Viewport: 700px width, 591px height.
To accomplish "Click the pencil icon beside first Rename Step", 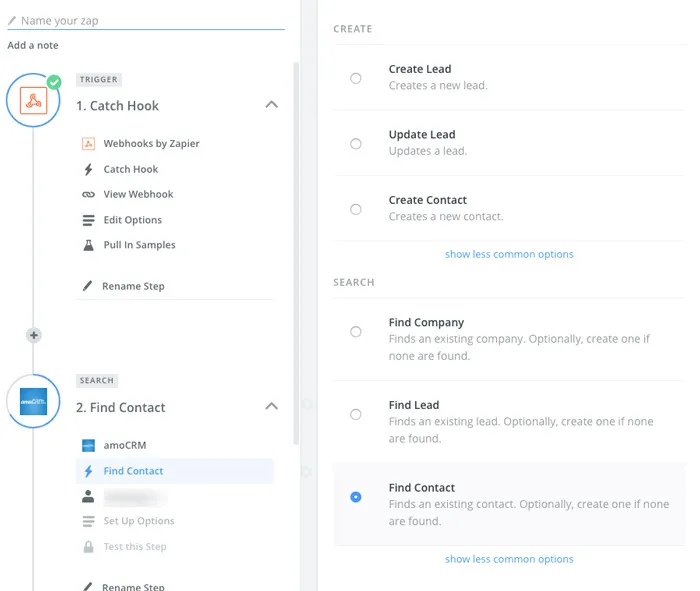I will point(88,286).
